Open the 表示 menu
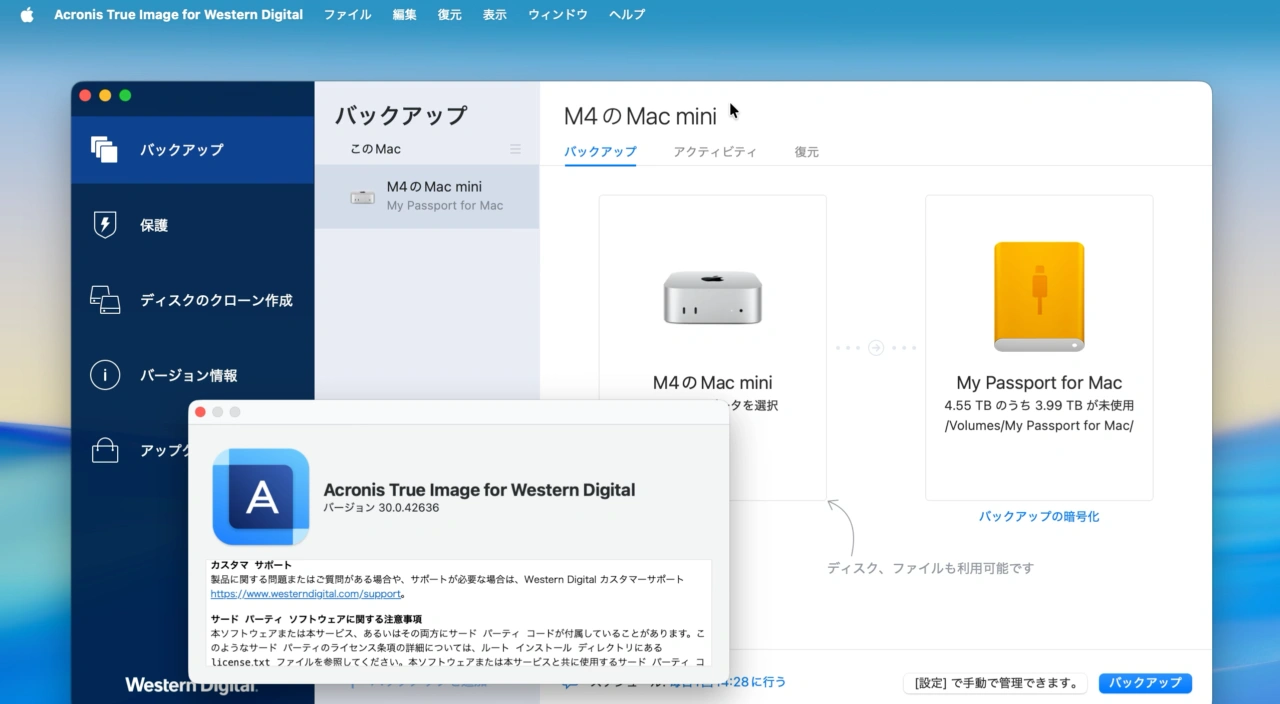The width and height of the screenshot is (1280, 704). tap(495, 15)
